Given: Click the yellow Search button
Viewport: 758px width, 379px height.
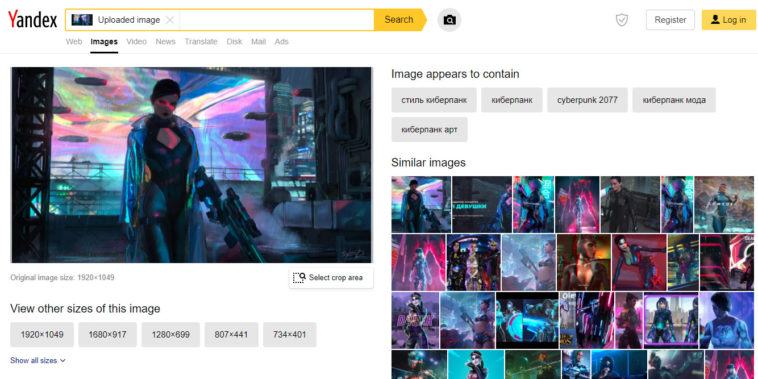Looking at the screenshot, I should coord(399,20).
